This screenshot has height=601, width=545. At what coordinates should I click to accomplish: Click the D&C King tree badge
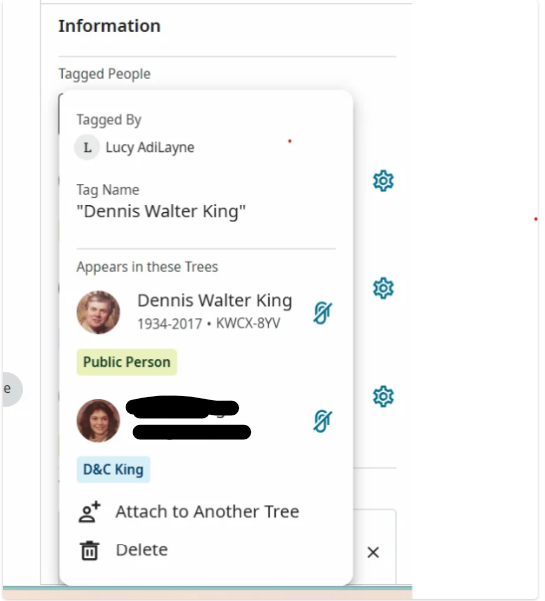point(113,470)
